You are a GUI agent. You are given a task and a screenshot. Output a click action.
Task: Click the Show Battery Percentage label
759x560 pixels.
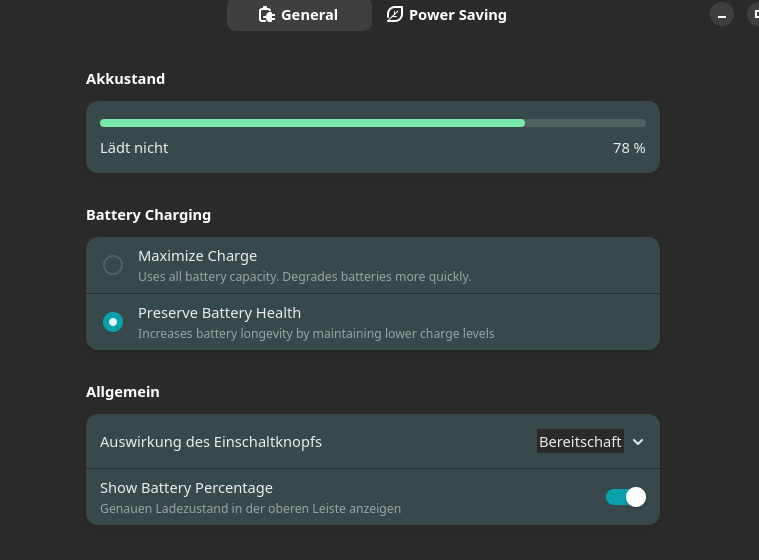(186, 488)
